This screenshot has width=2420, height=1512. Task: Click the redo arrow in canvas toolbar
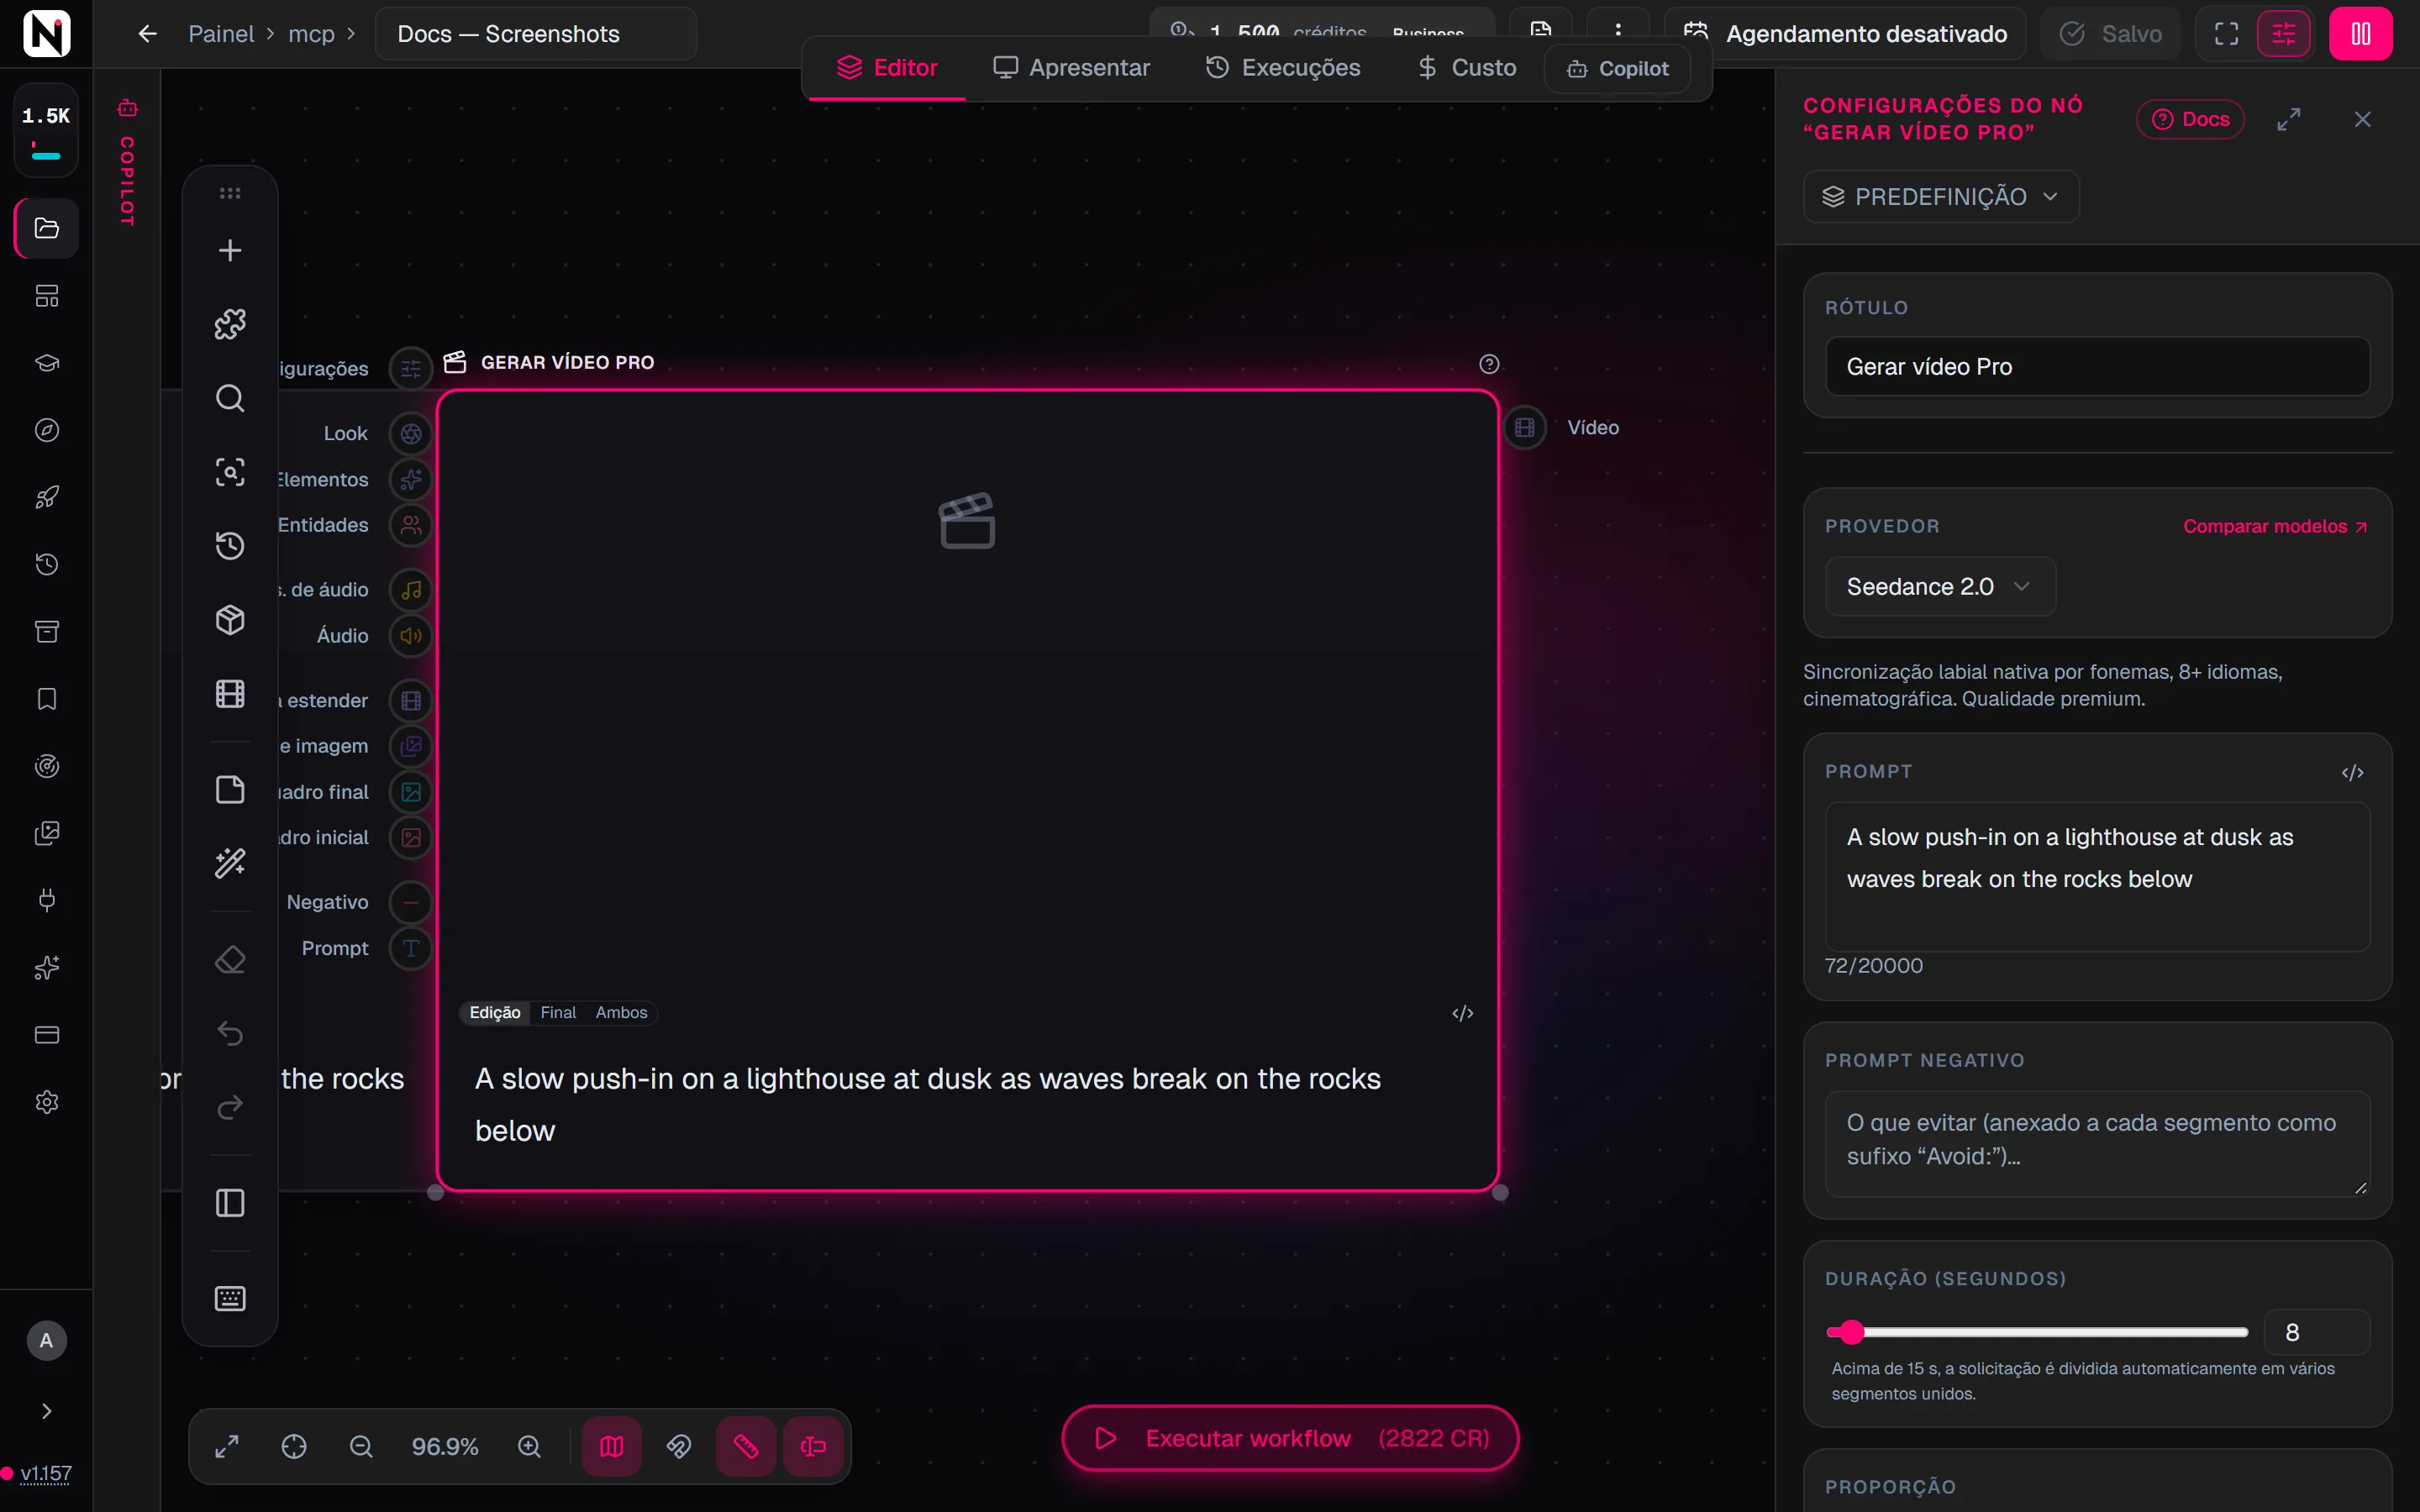click(230, 1107)
